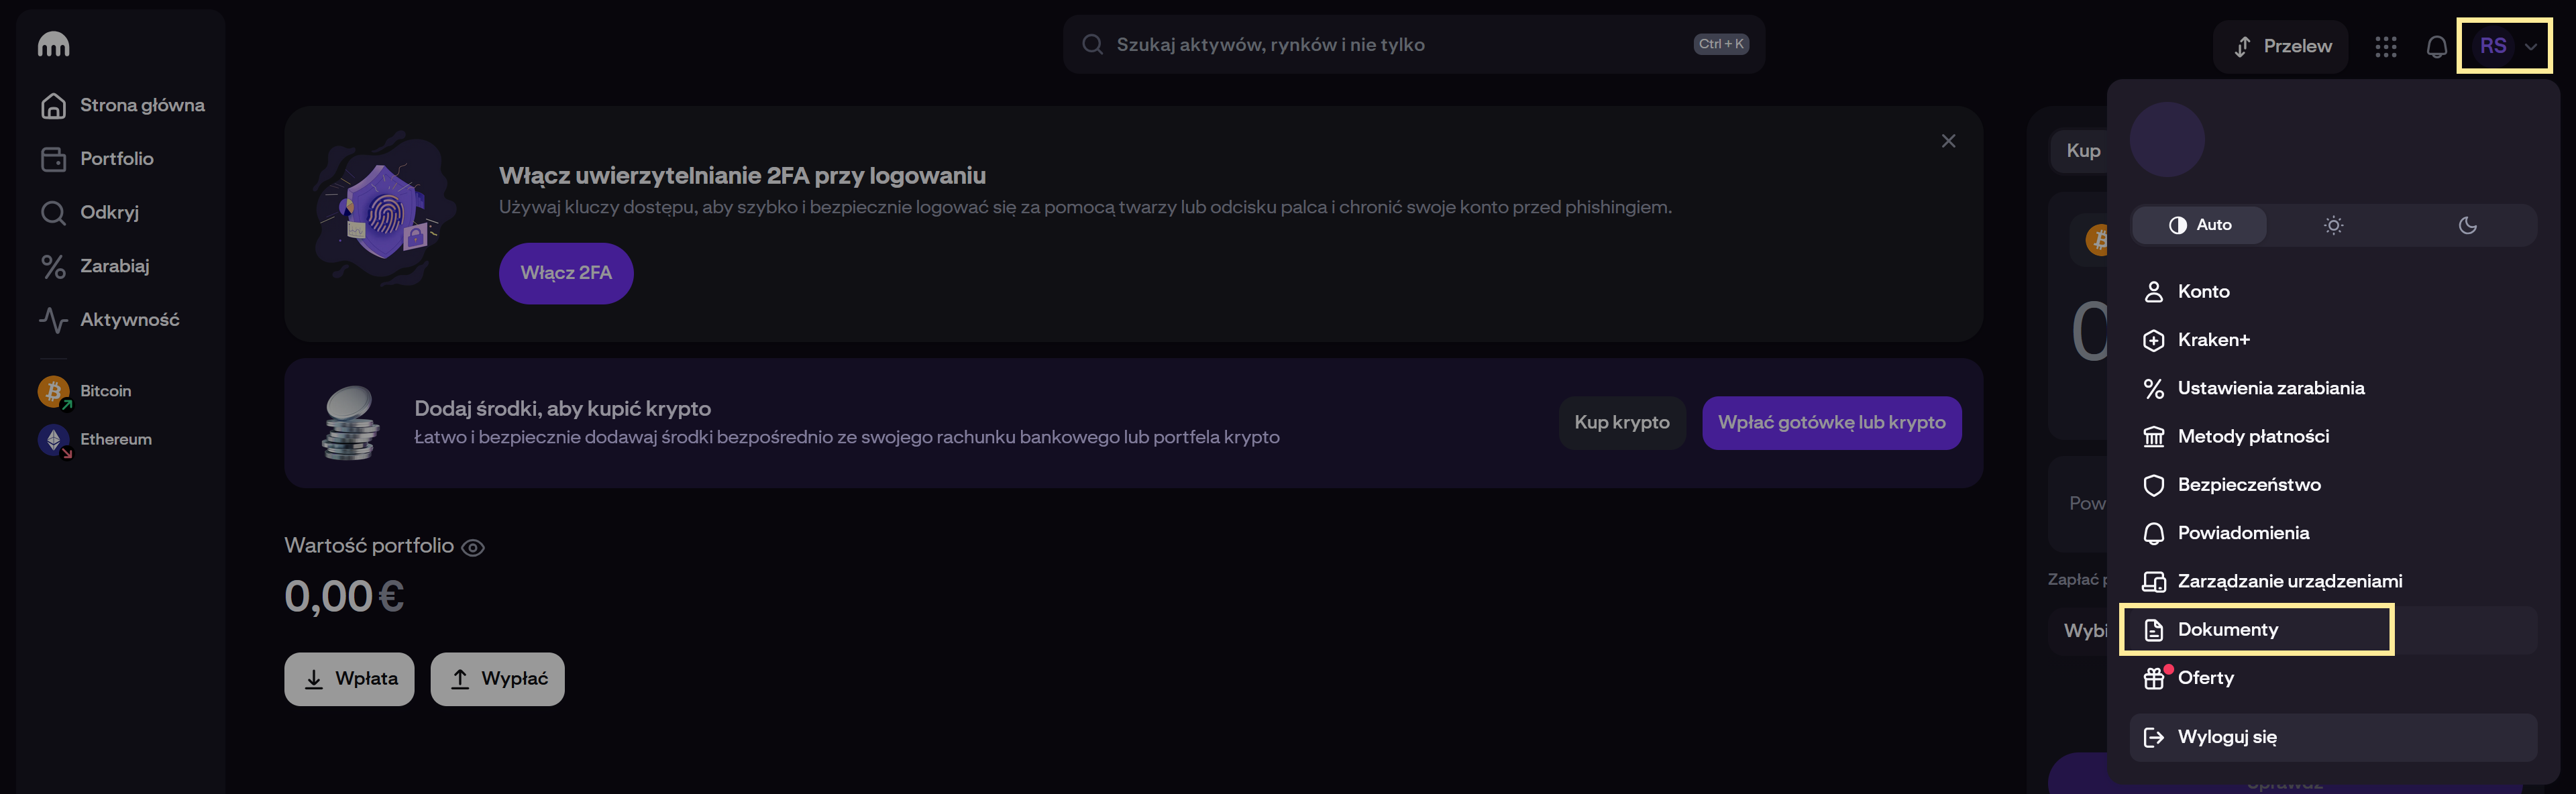
Task: Switch to dark theme moon icon
Action: pyautogui.click(x=2467, y=225)
